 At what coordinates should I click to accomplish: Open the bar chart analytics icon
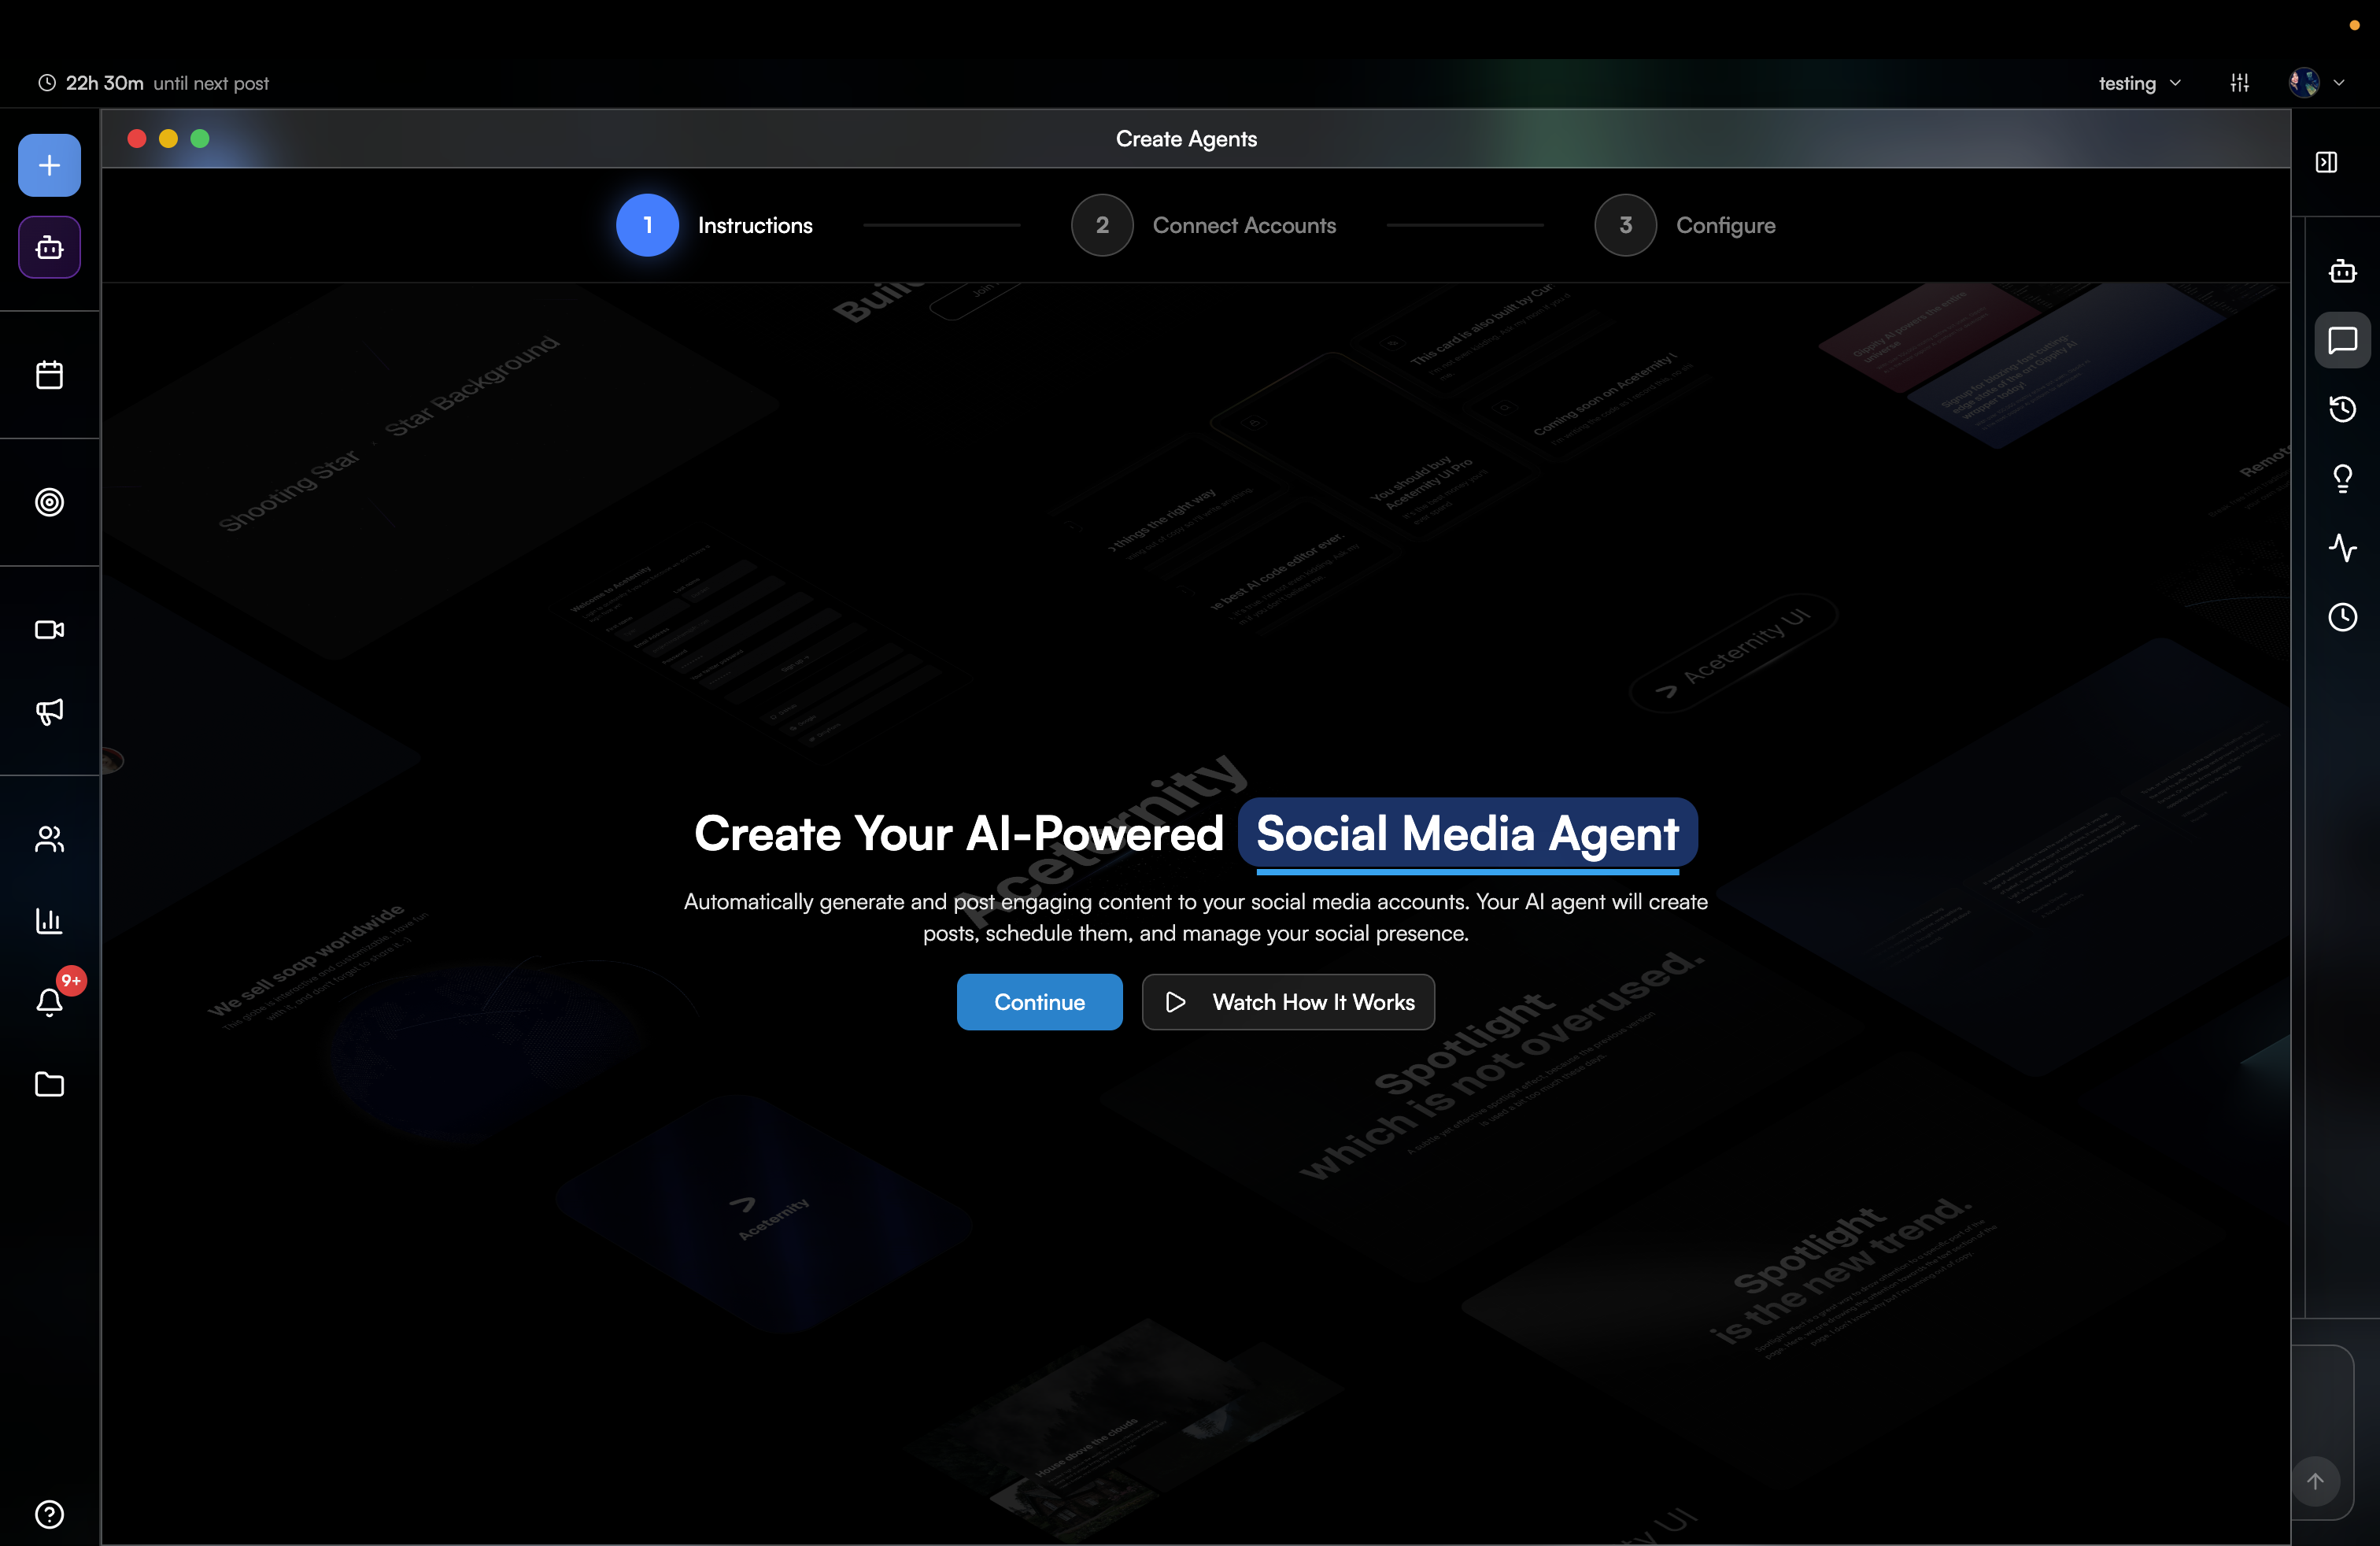(x=49, y=920)
